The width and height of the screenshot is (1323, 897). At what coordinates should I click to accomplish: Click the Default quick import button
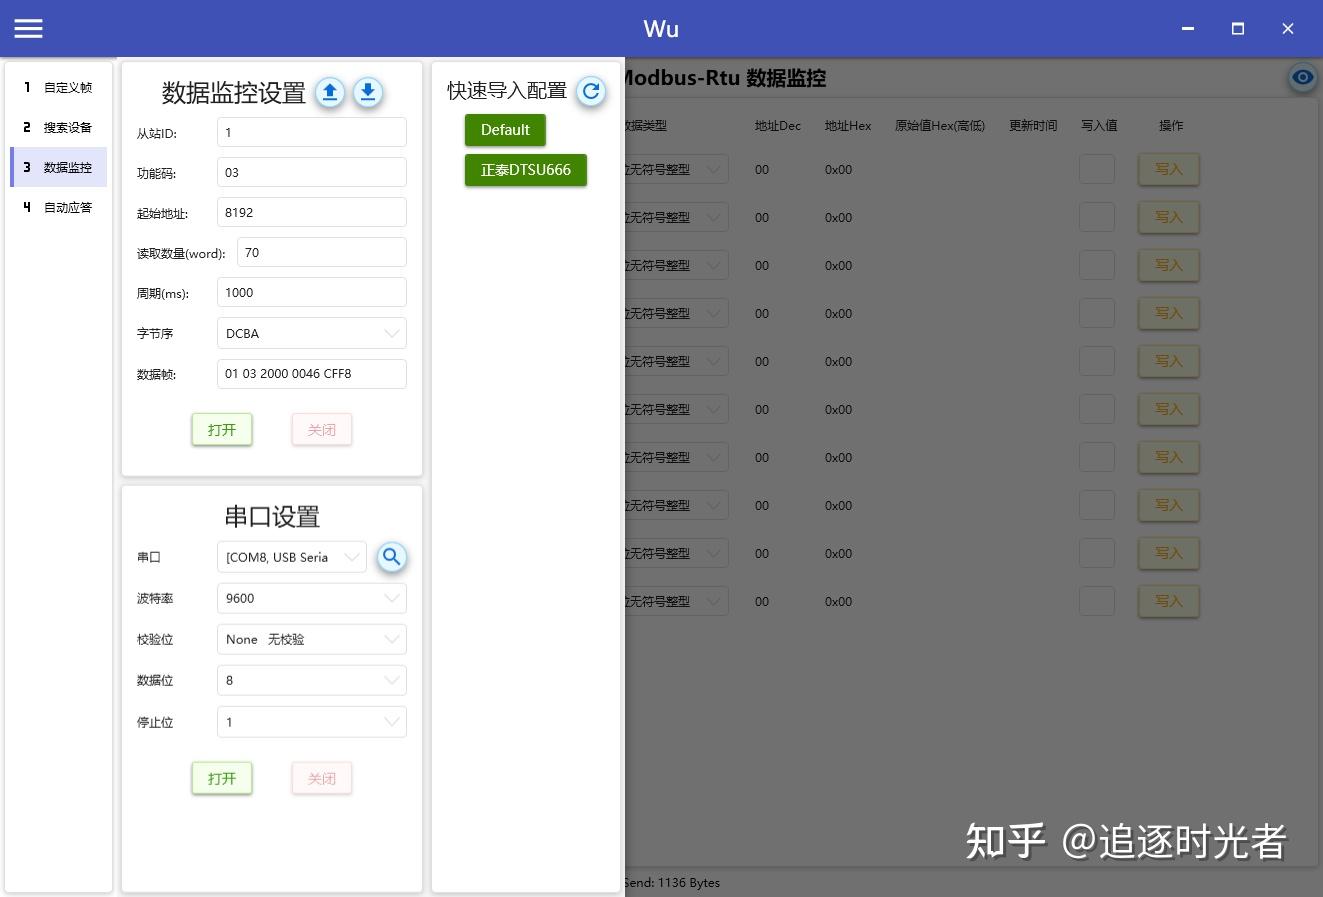pos(505,129)
